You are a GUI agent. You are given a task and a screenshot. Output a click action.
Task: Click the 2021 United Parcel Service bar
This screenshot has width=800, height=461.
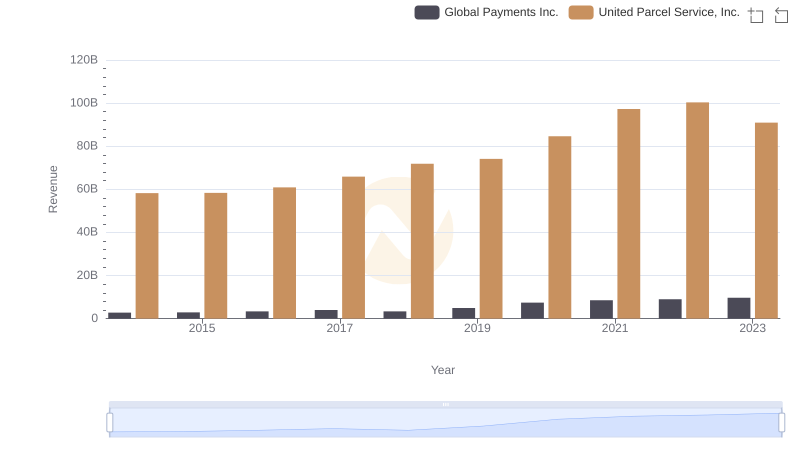629,214
